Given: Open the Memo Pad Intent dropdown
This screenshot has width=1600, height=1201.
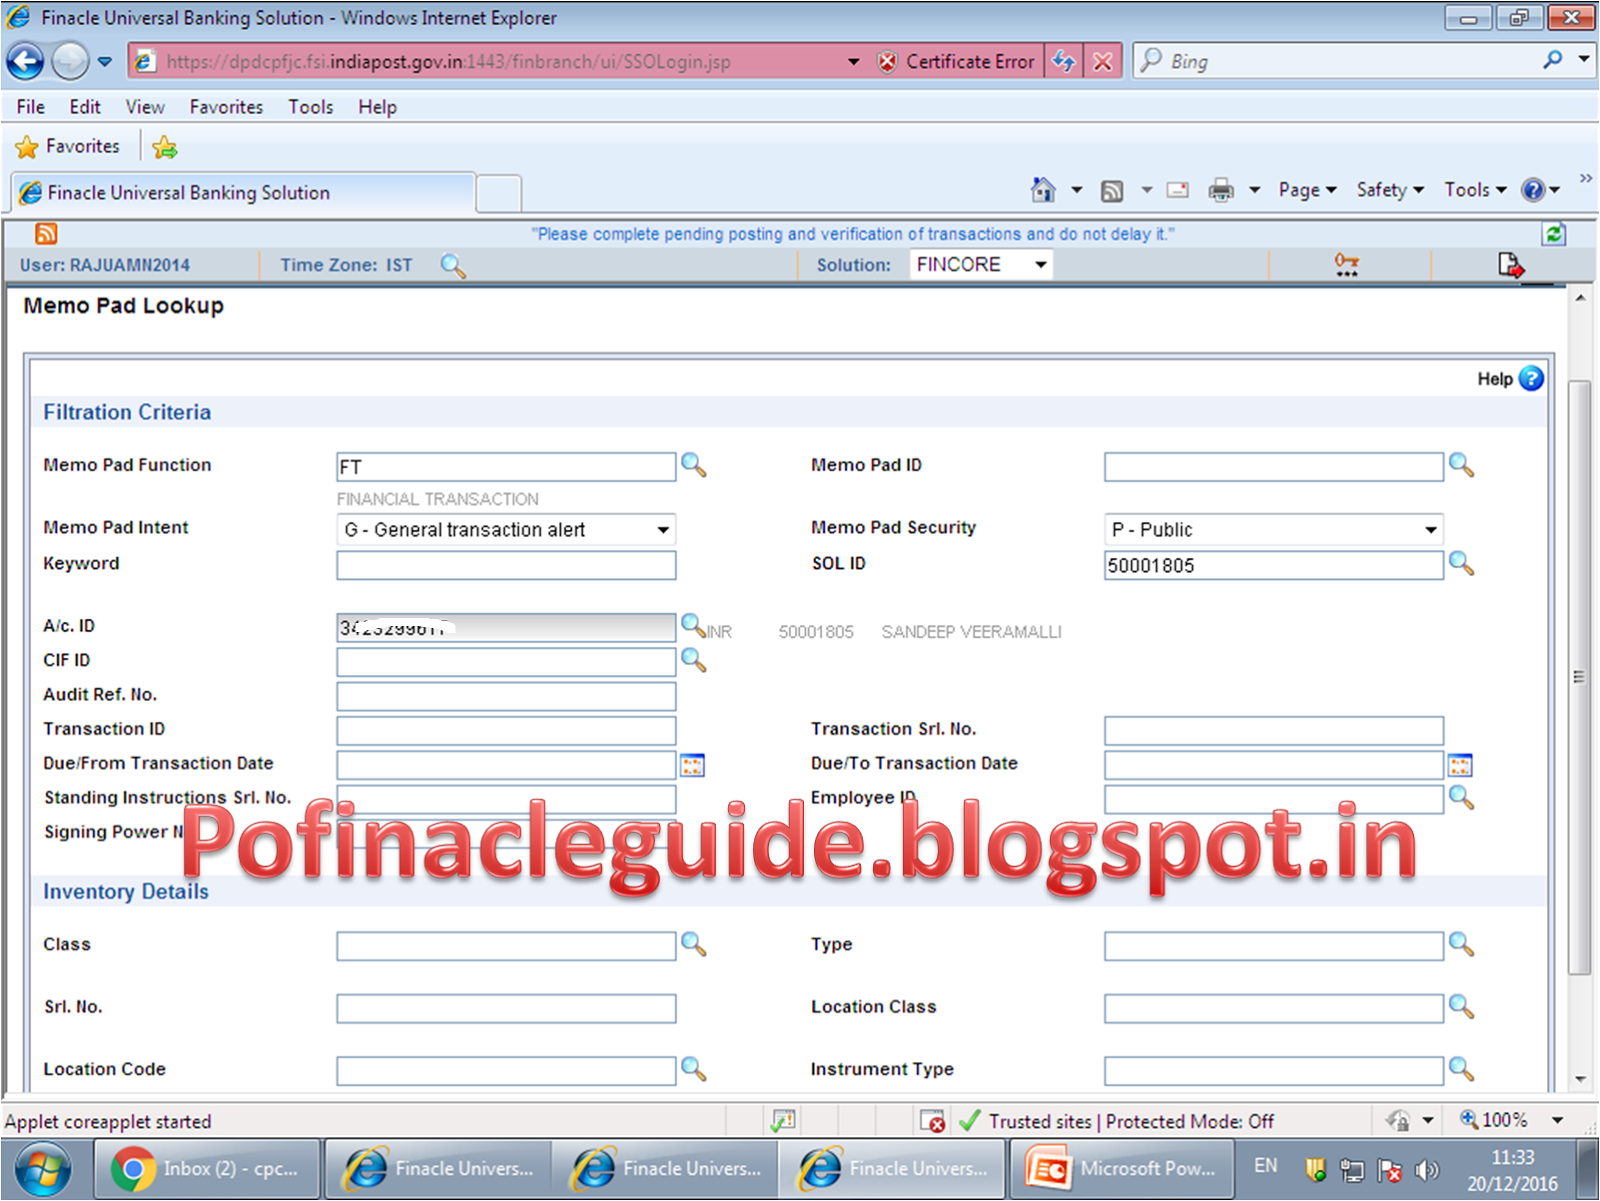Looking at the screenshot, I should (x=663, y=530).
